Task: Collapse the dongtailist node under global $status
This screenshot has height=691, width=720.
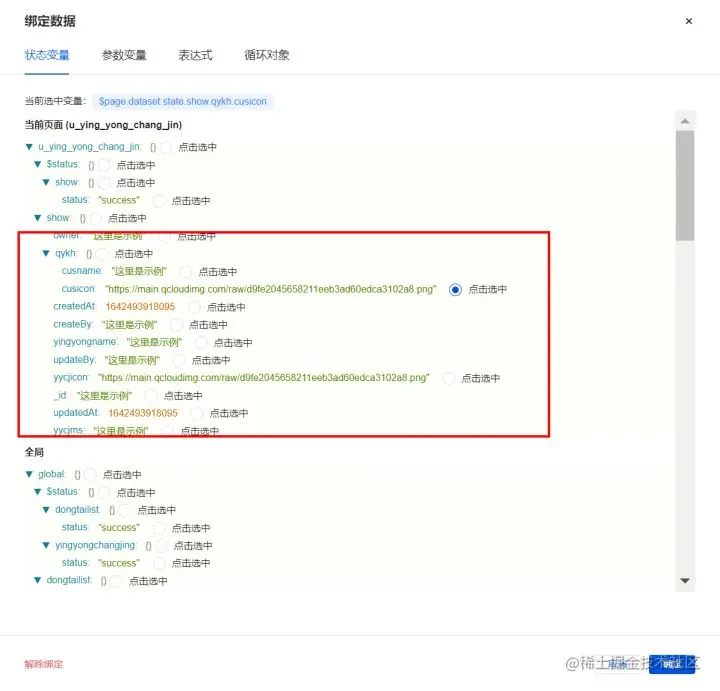Action: [x=46, y=510]
